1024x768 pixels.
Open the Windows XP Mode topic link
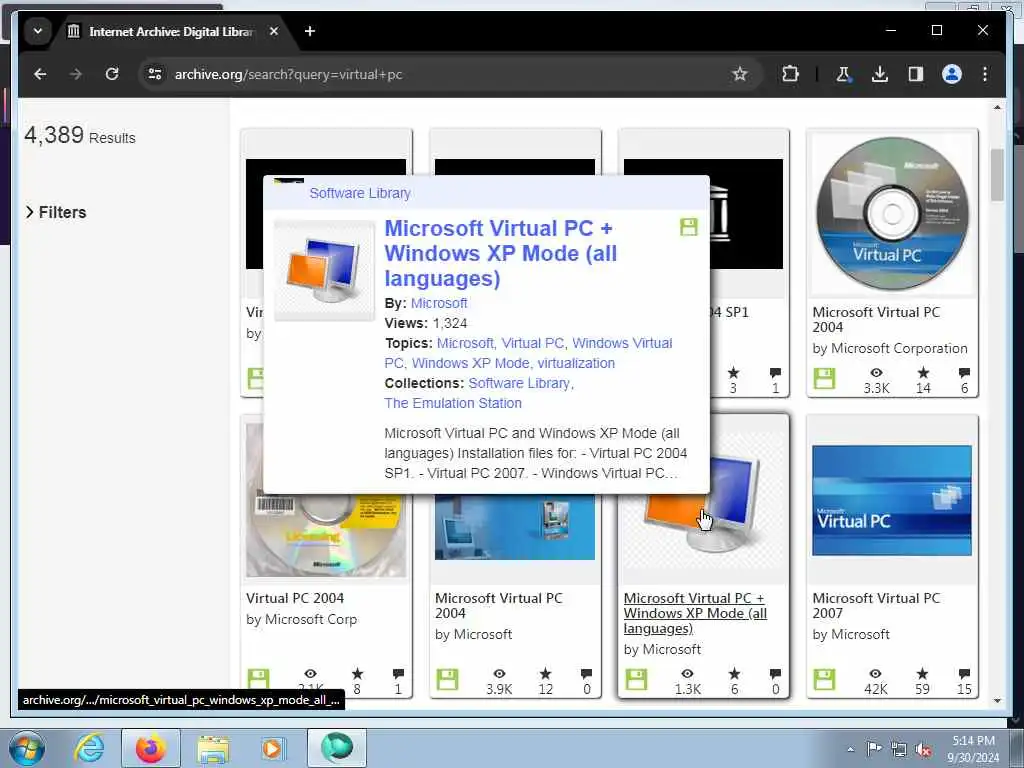470,363
